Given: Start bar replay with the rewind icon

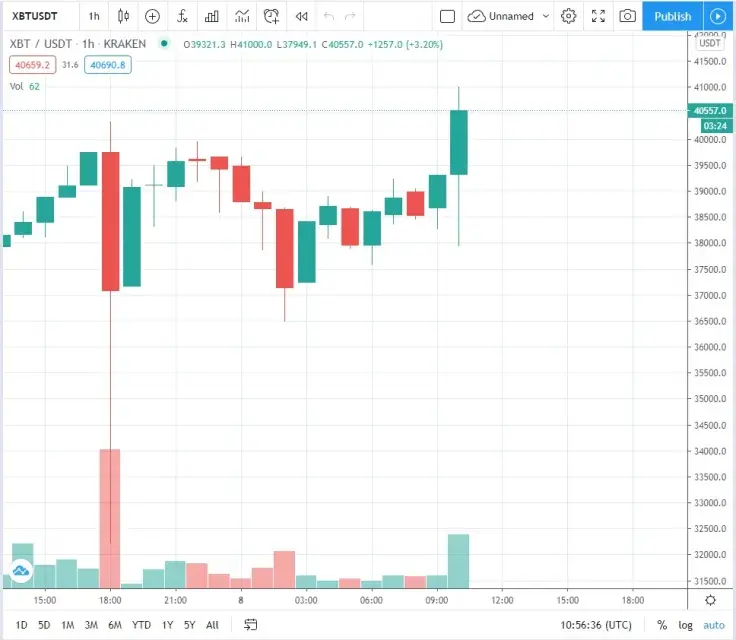Looking at the screenshot, I should point(301,16).
